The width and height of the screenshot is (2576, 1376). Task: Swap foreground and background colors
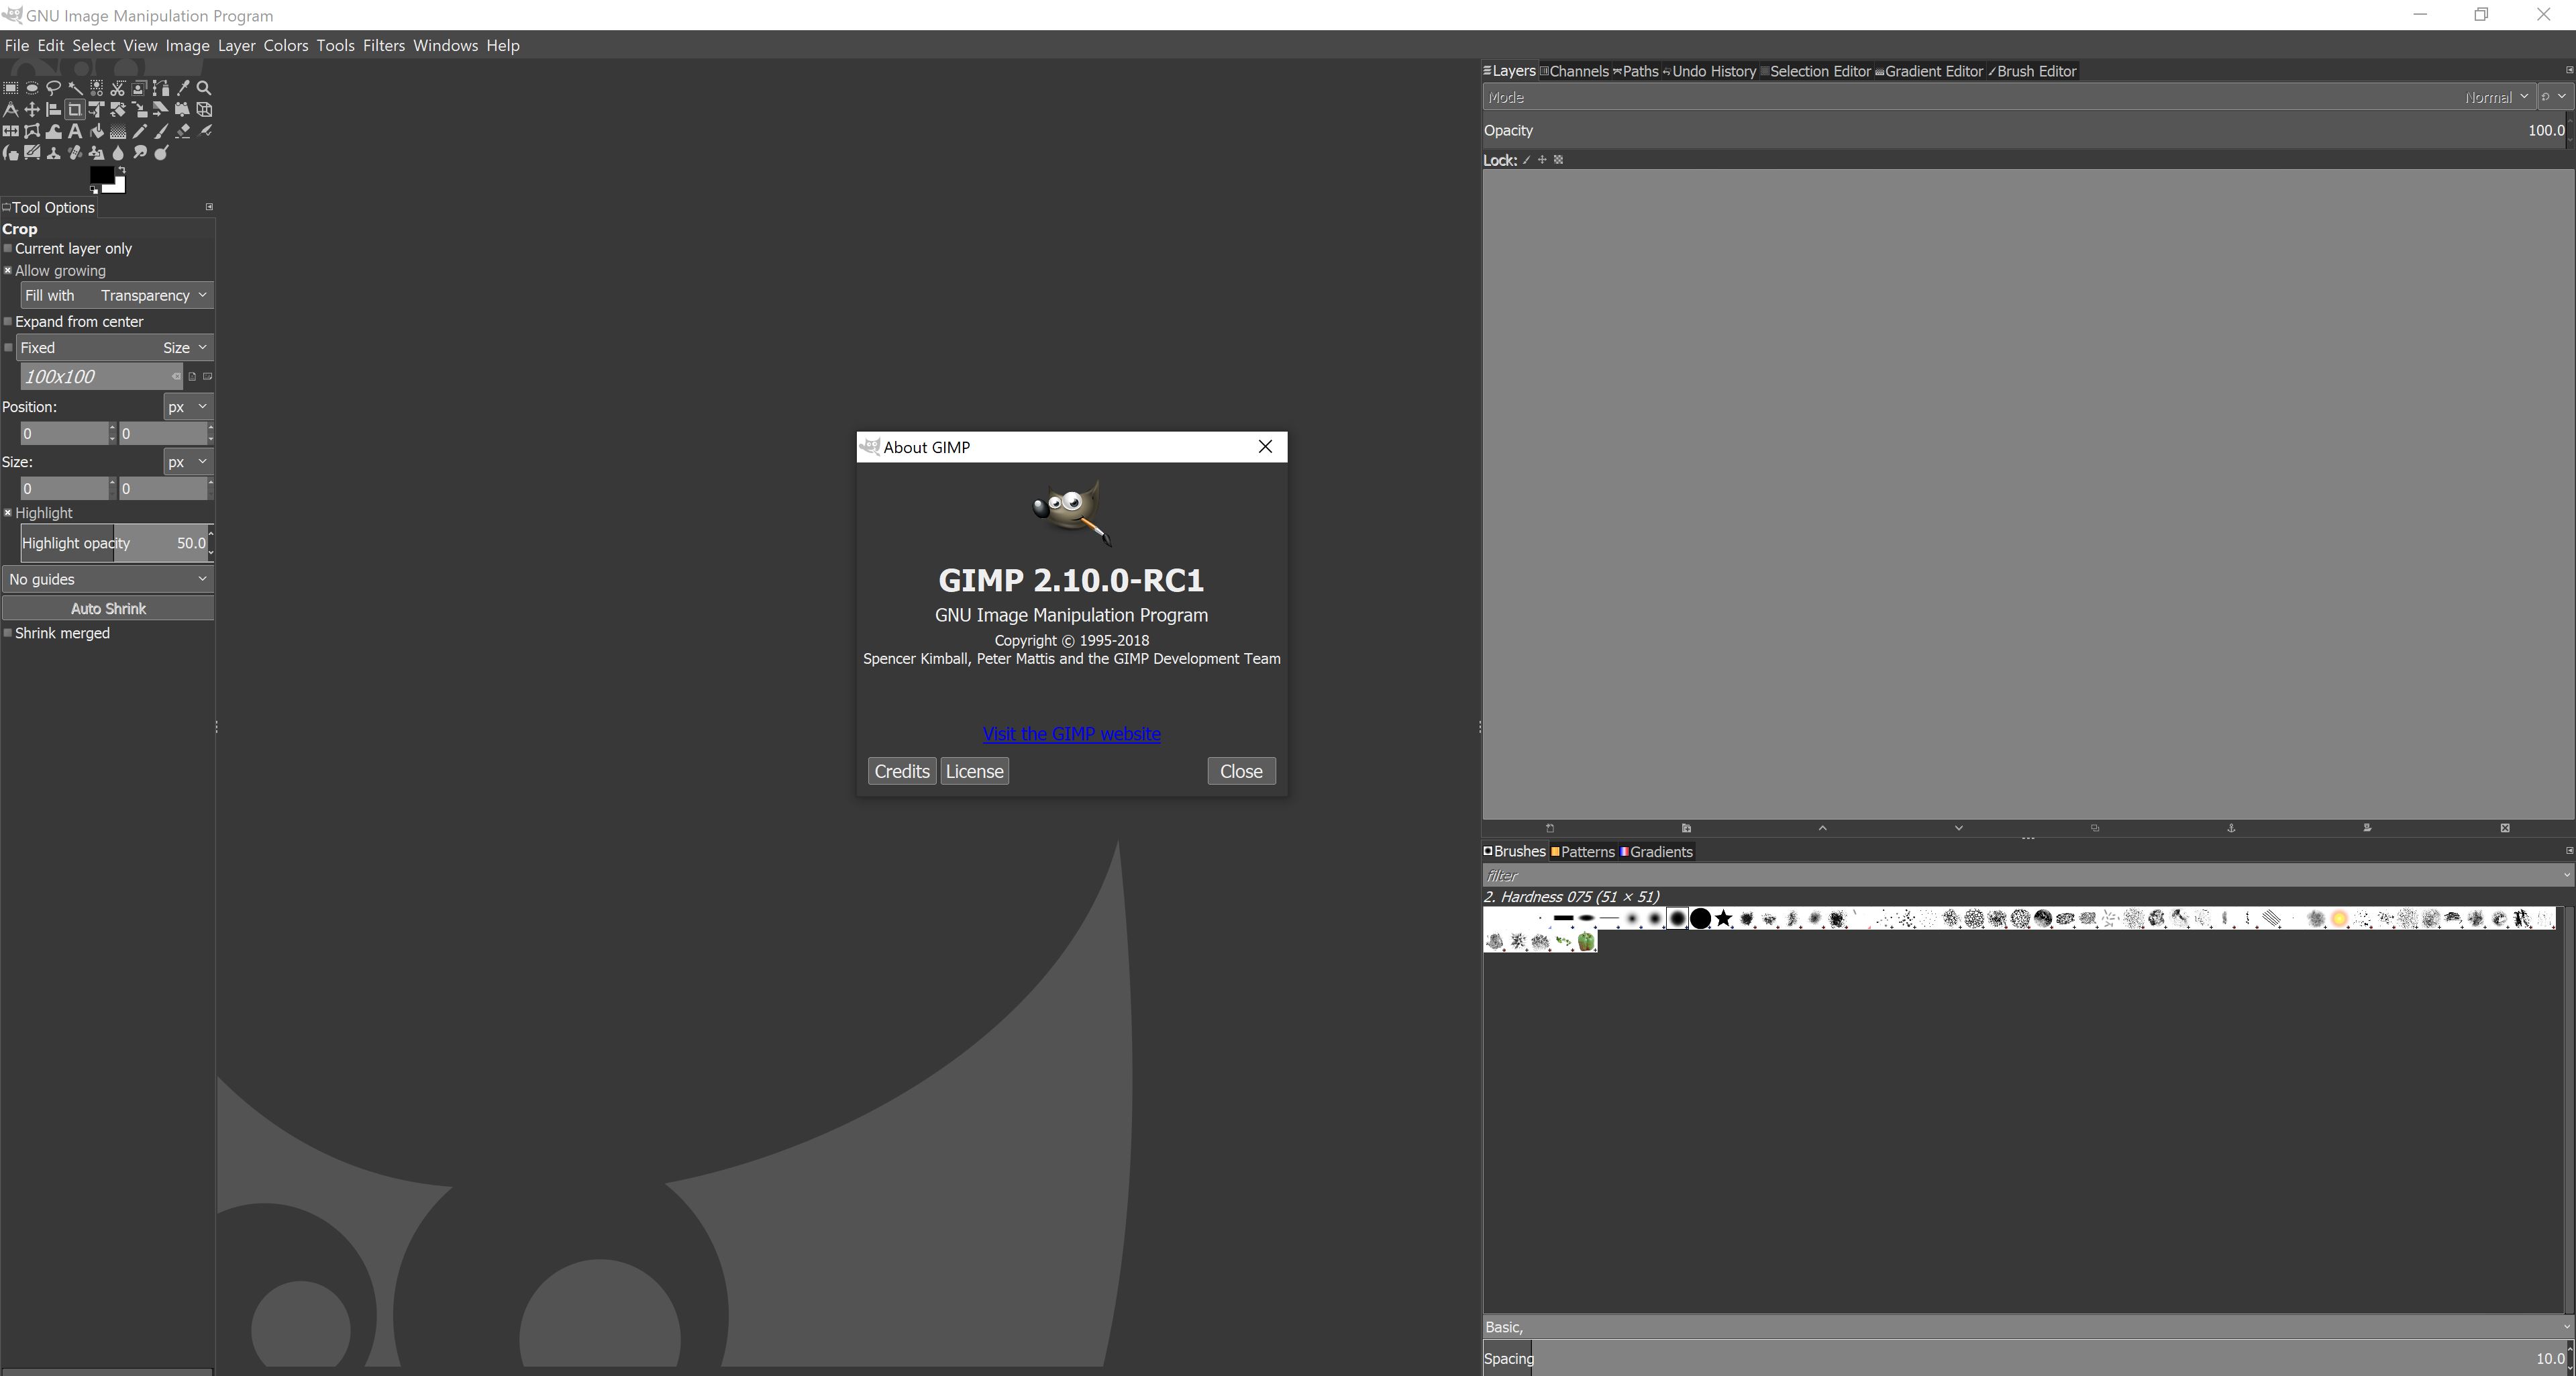pos(123,170)
